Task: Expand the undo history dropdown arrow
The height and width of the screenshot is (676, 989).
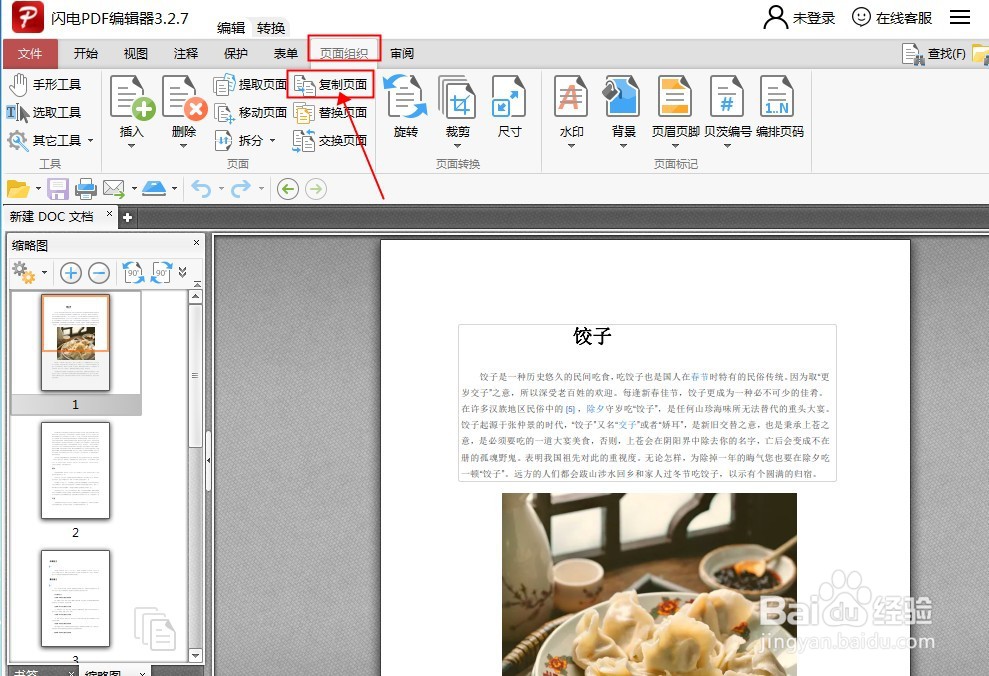Action: coord(221,189)
